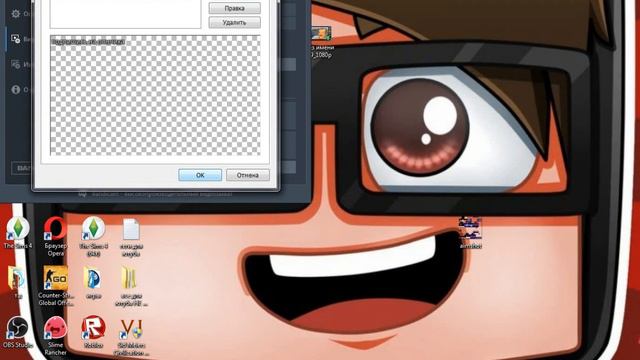
Task: Open plain yellow folder right of emblem folder
Action: click(x=131, y=286)
